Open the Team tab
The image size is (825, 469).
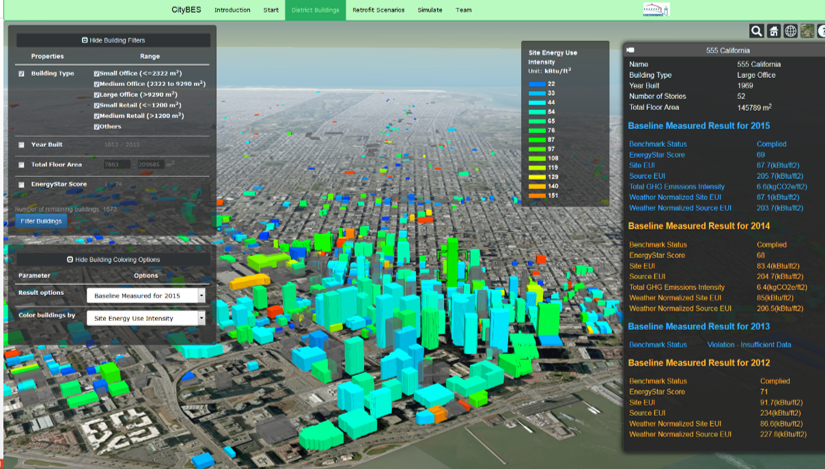(x=464, y=10)
